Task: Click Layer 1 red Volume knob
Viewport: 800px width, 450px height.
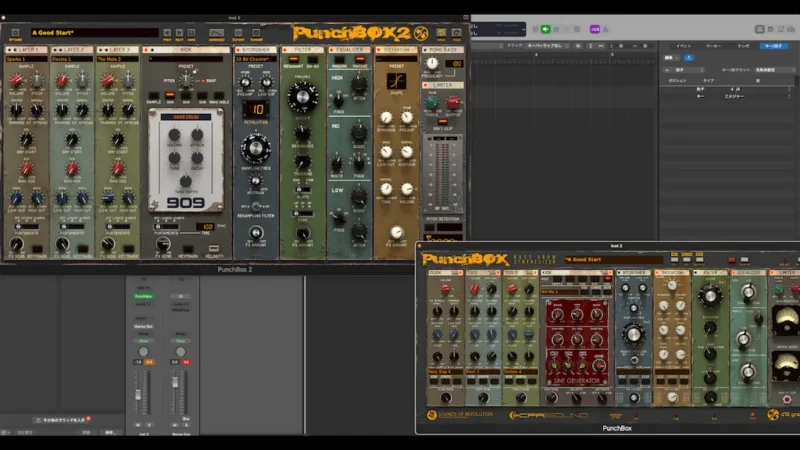Action: [16, 80]
